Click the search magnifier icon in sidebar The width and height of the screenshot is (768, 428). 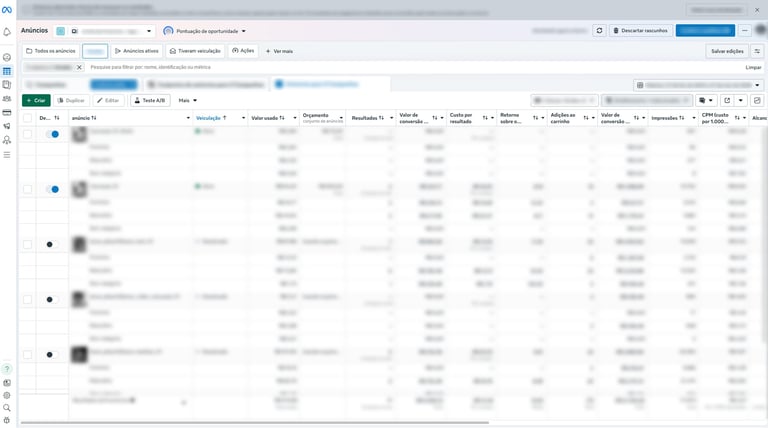click(7, 407)
